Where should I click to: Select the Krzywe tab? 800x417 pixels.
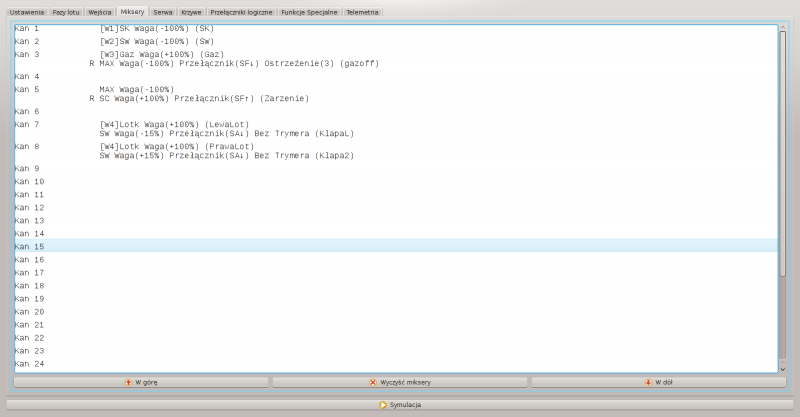click(191, 12)
